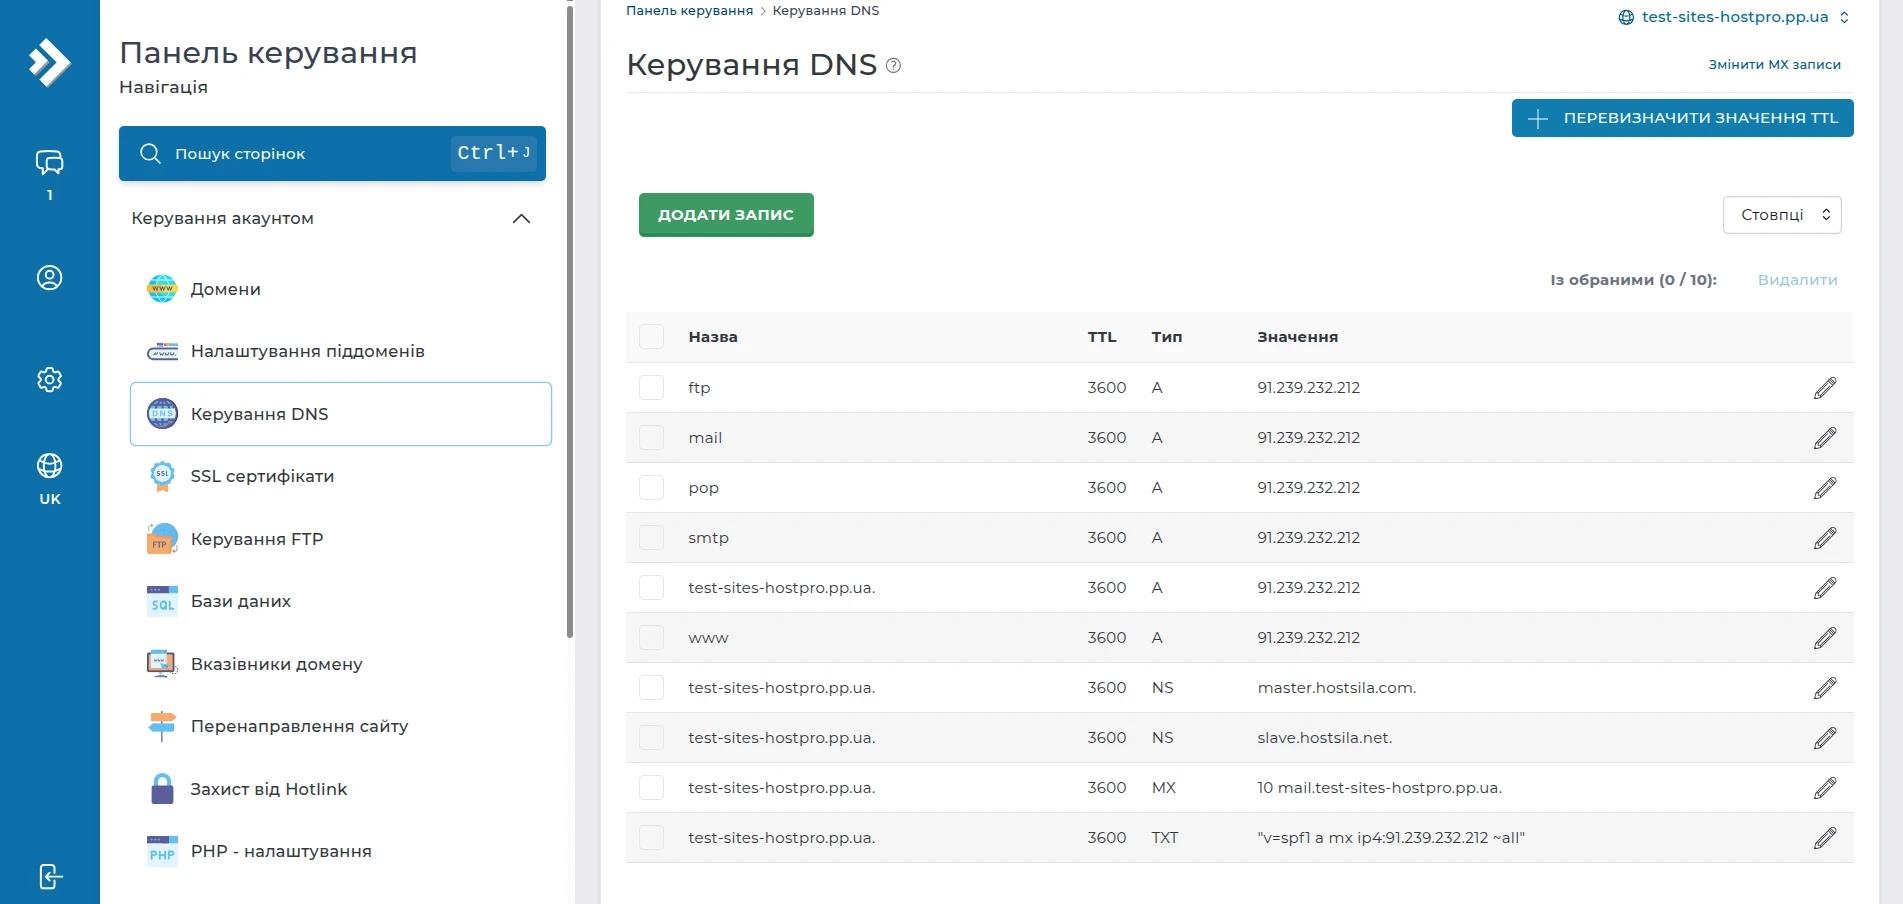This screenshot has width=1903, height=904.
Task: Check the mail record checkbox
Action: click(652, 438)
